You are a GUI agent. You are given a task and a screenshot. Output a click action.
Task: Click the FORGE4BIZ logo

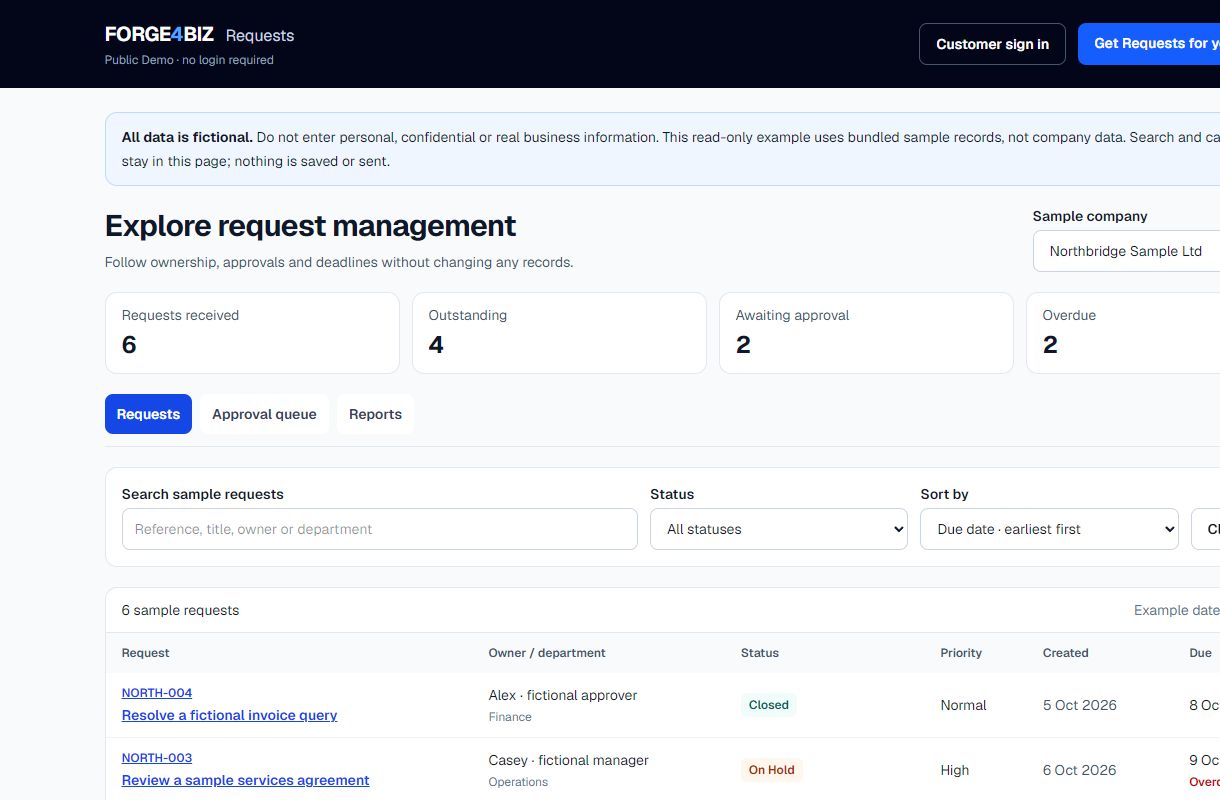[159, 35]
